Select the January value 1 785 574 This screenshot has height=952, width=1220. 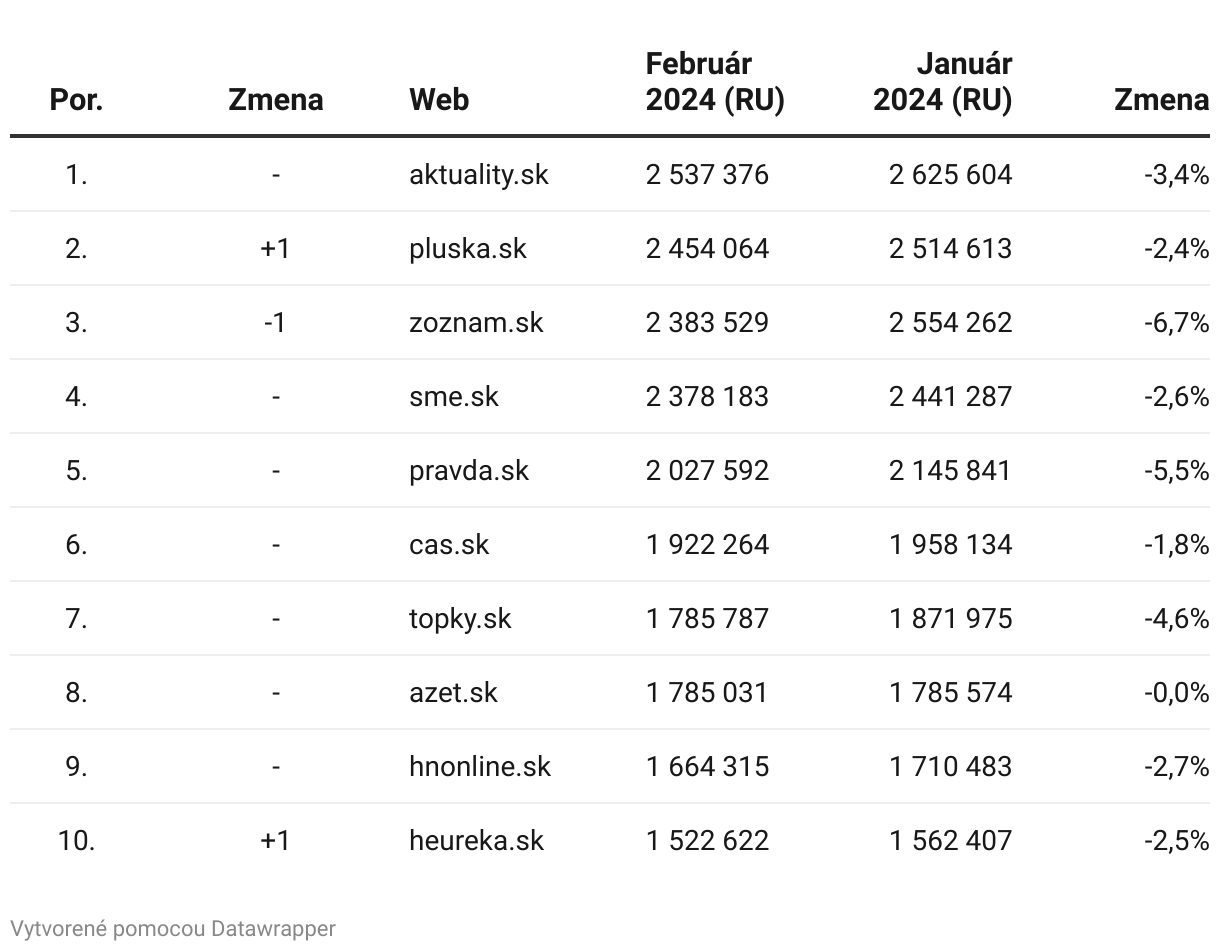951,692
